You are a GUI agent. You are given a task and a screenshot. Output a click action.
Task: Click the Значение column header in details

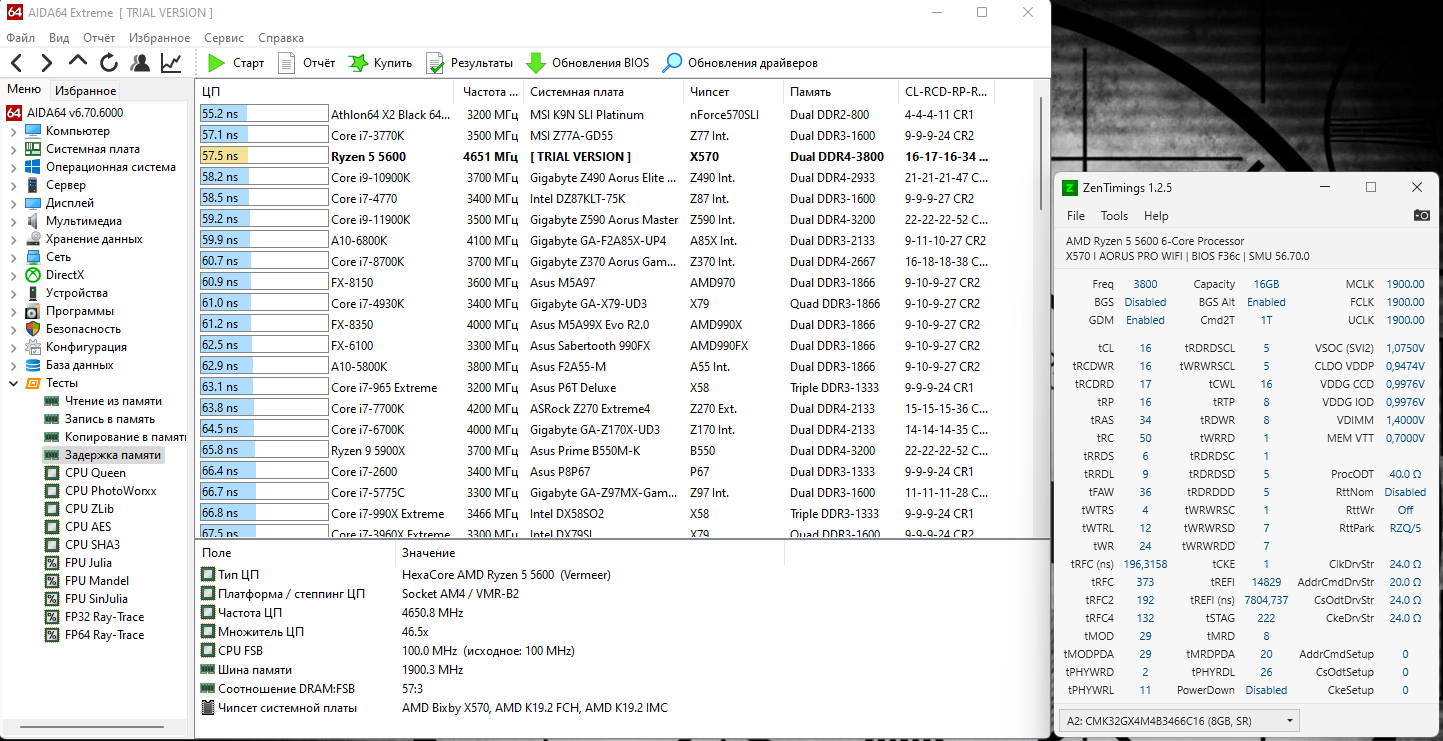tap(589, 553)
